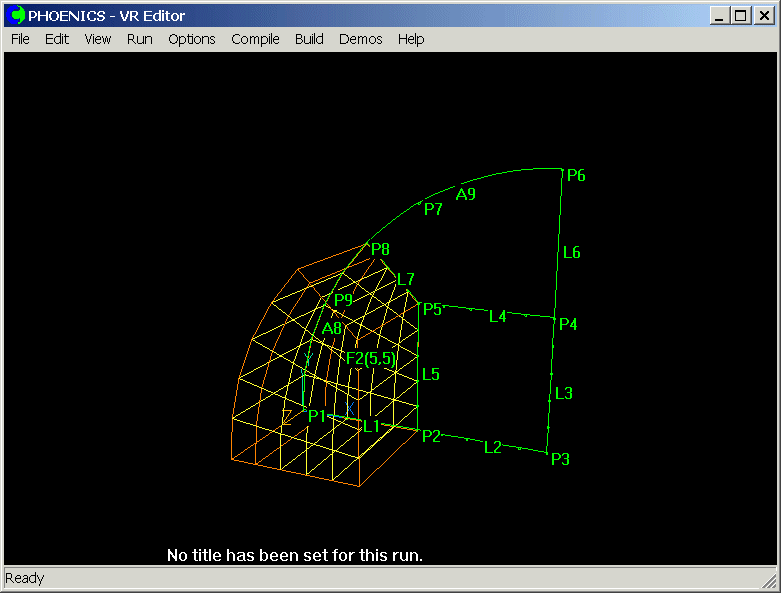Select the orange Z axis indicator
This screenshot has height=593, width=781.
tap(288, 417)
